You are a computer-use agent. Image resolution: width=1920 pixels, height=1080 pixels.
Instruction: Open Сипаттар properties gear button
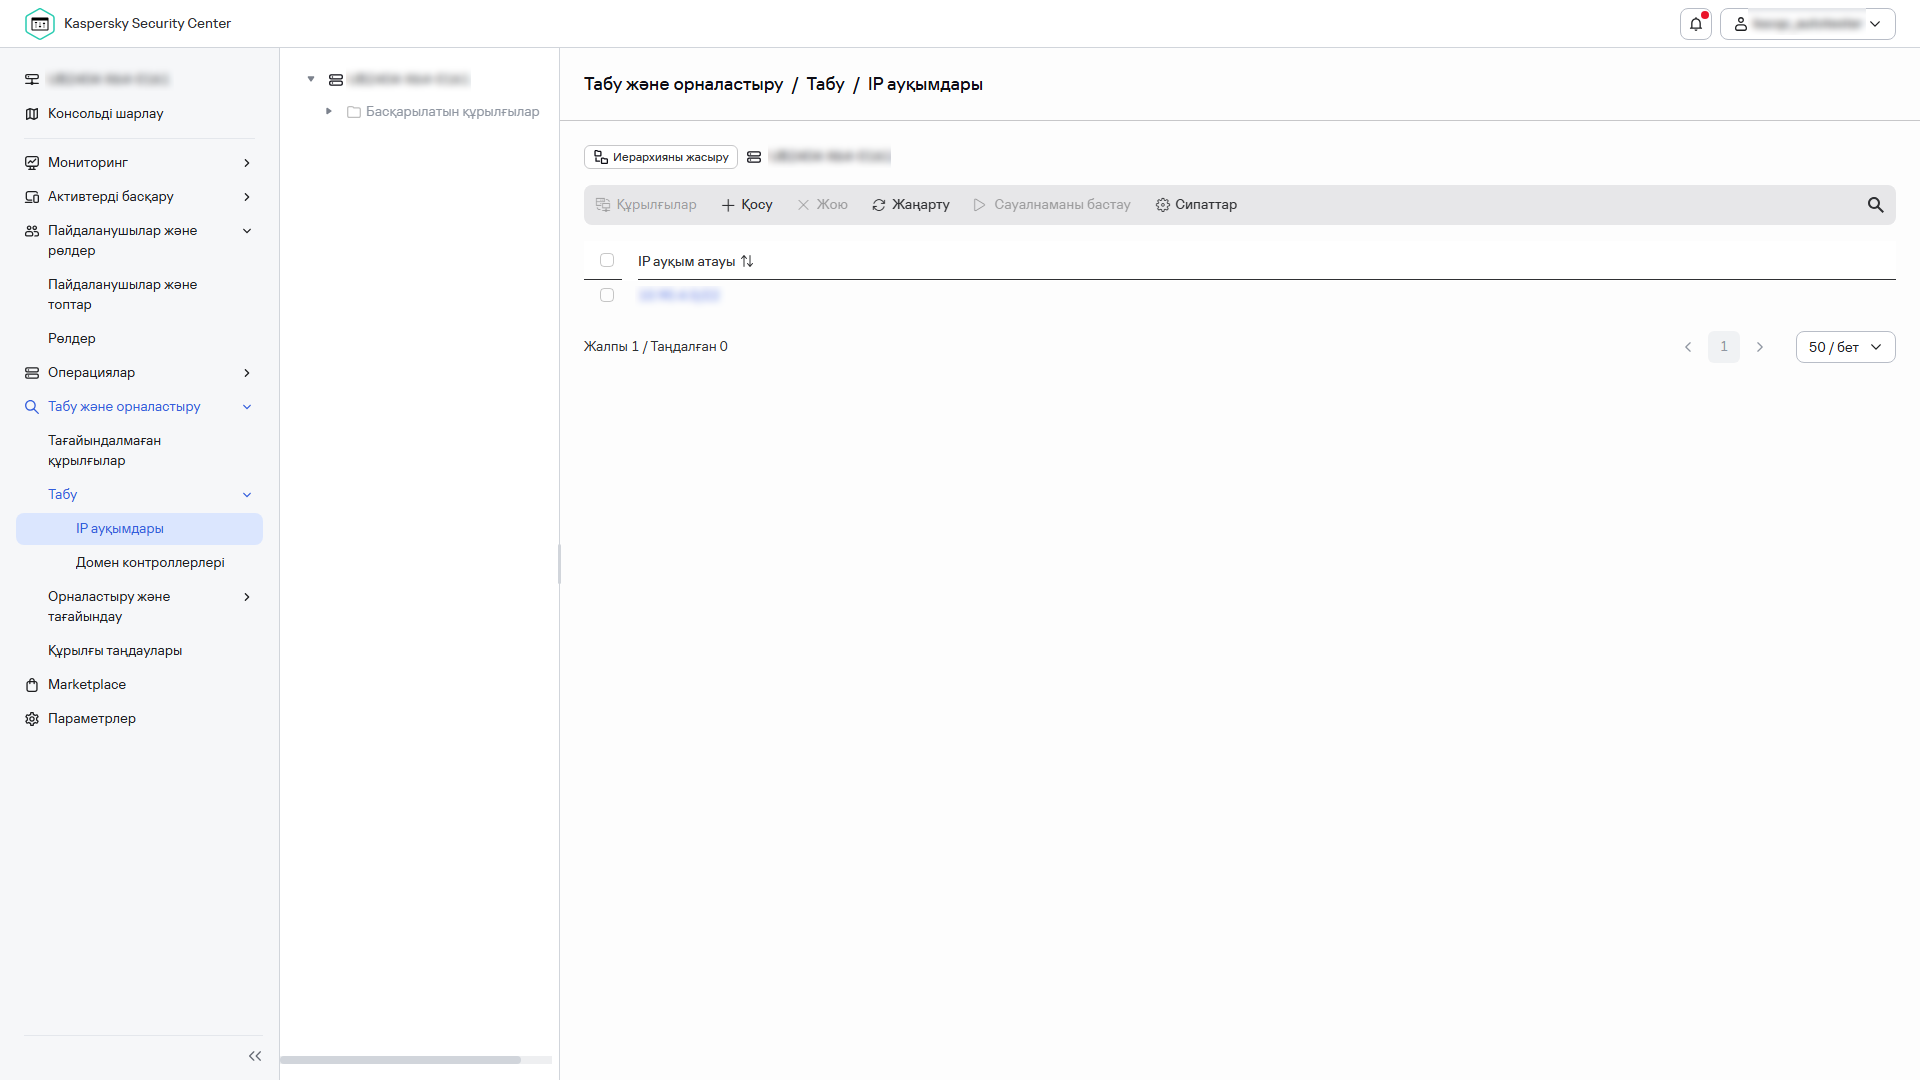[1196, 205]
